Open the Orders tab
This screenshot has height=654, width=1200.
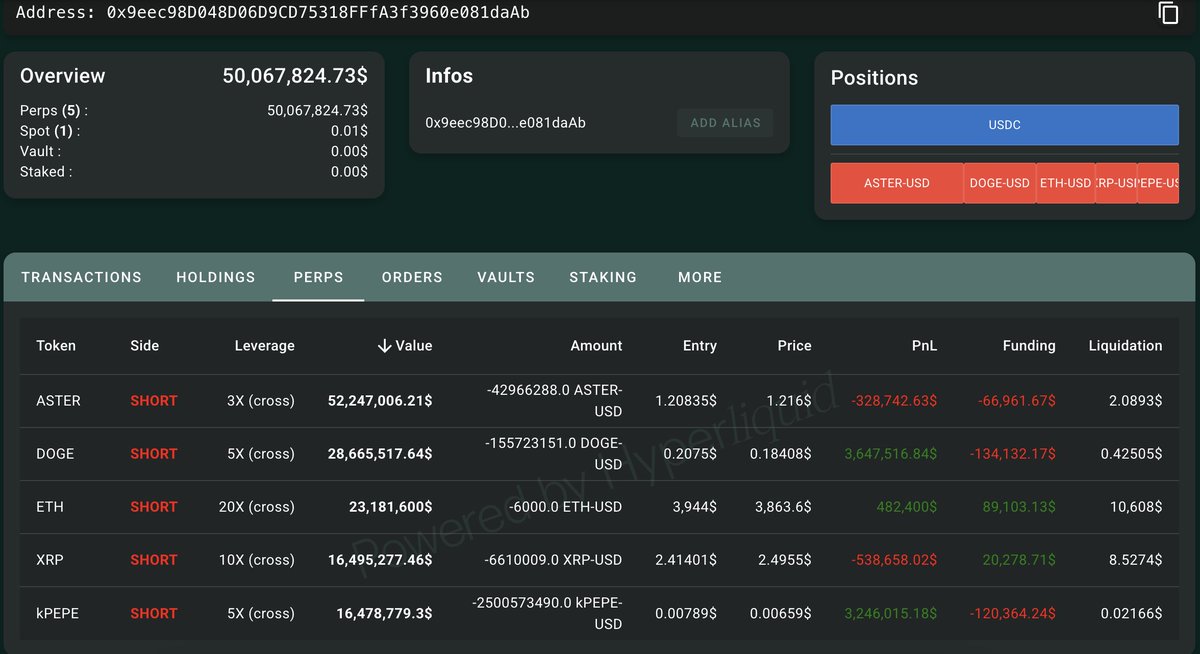(412, 277)
